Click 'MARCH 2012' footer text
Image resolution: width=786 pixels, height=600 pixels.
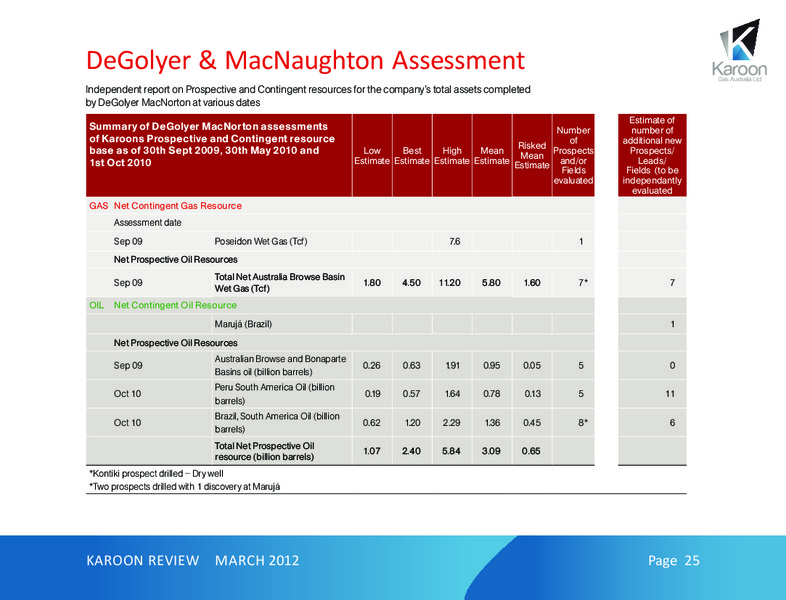click(x=257, y=560)
